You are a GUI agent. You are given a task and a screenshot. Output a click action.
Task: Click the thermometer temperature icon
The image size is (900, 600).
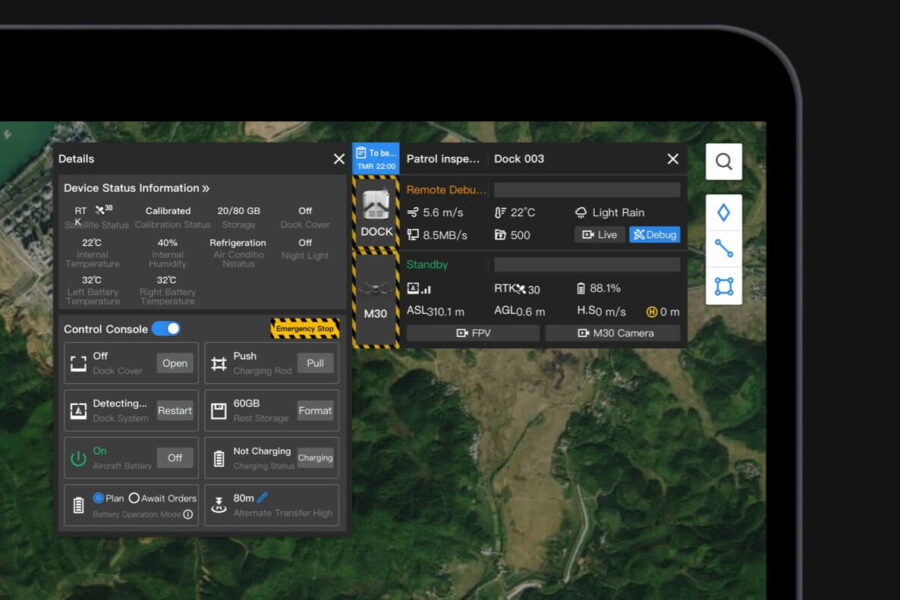pyautogui.click(x=501, y=212)
